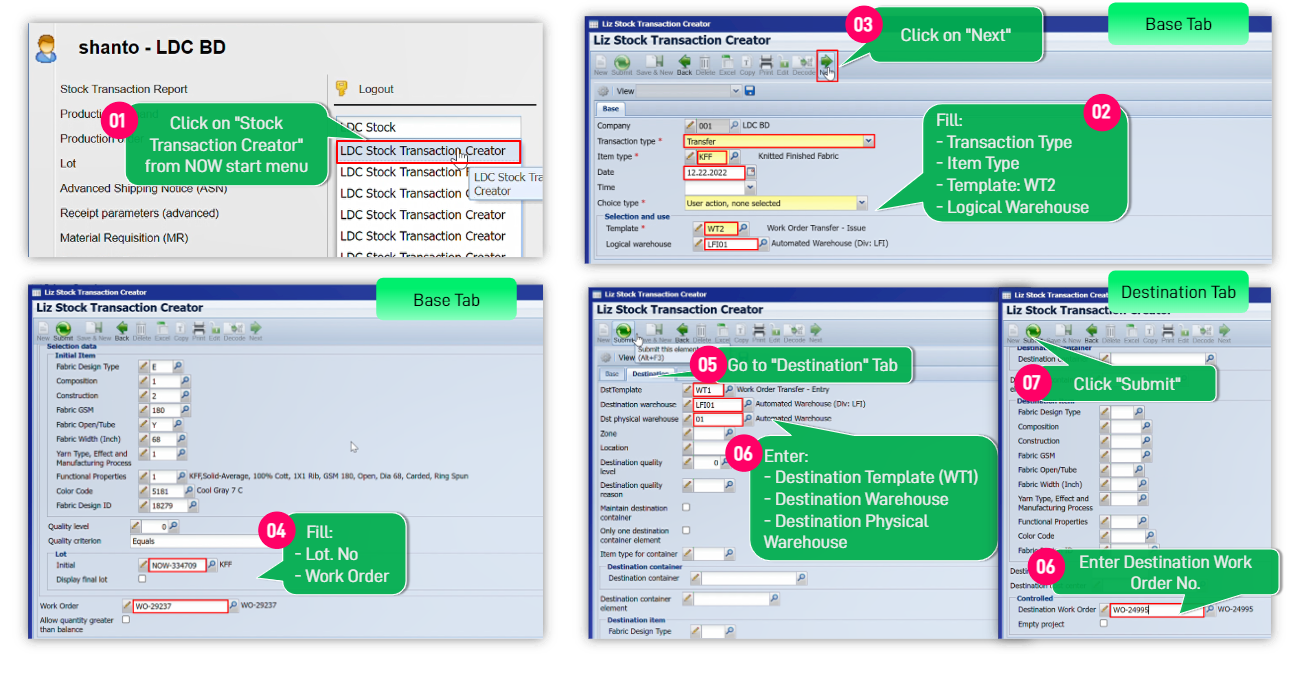Click Submit icon in Destination Work Order window
This screenshot has width=1315, height=680.
coord(1034,331)
